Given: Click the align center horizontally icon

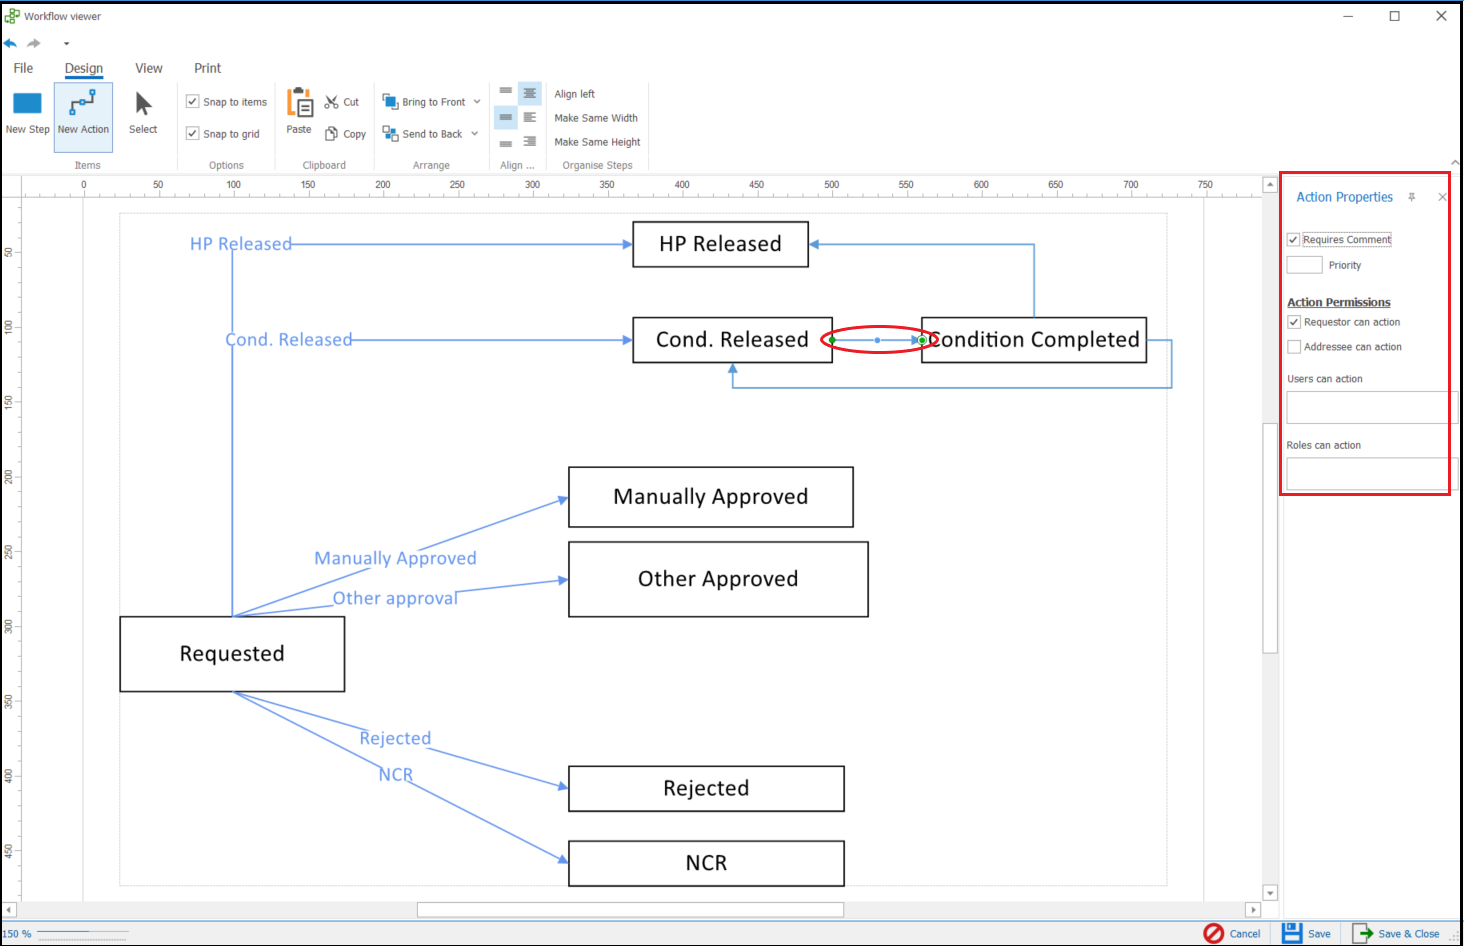Looking at the screenshot, I should point(530,93).
